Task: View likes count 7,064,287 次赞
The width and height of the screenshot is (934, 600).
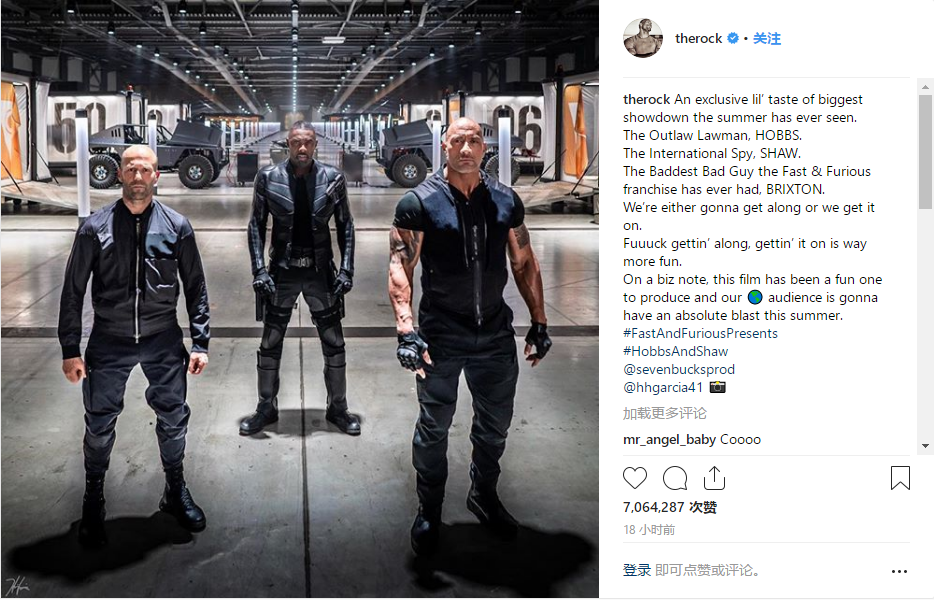Action: click(670, 507)
